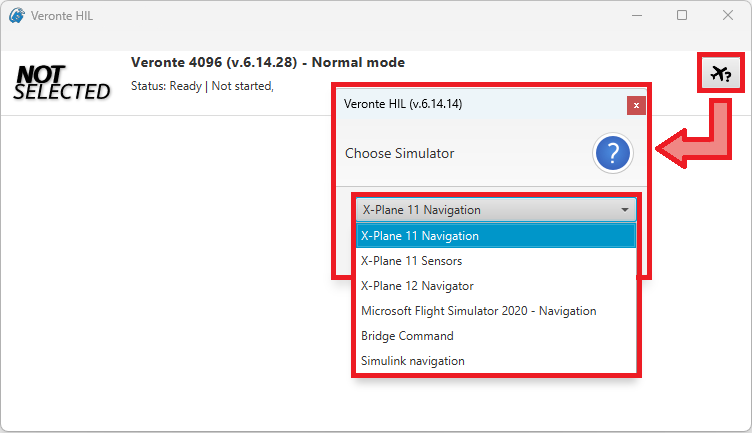Image resolution: width=752 pixels, height=433 pixels.
Task: Click the airplane question-mark simulator selection icon
Action: pyautogui.click(x=719, y=73)
